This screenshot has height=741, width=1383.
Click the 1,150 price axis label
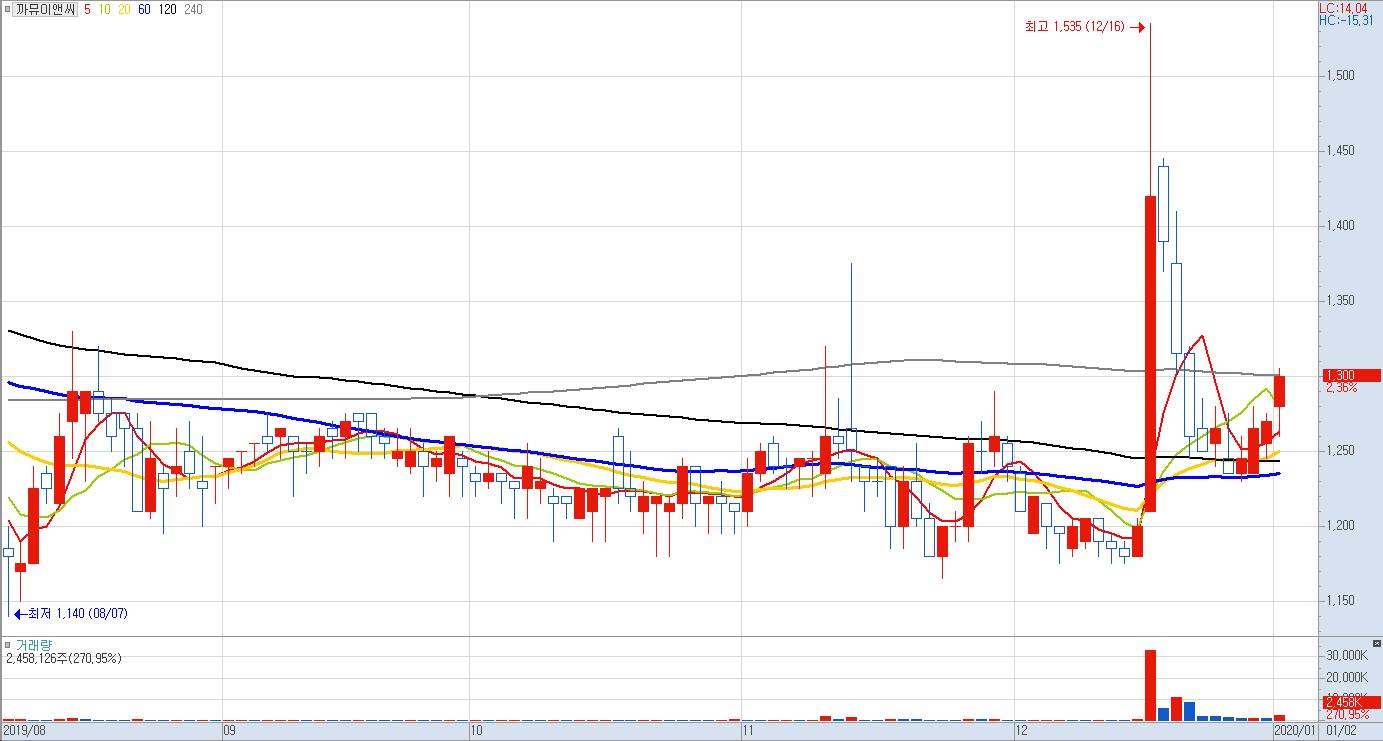tap(1341, 601)
